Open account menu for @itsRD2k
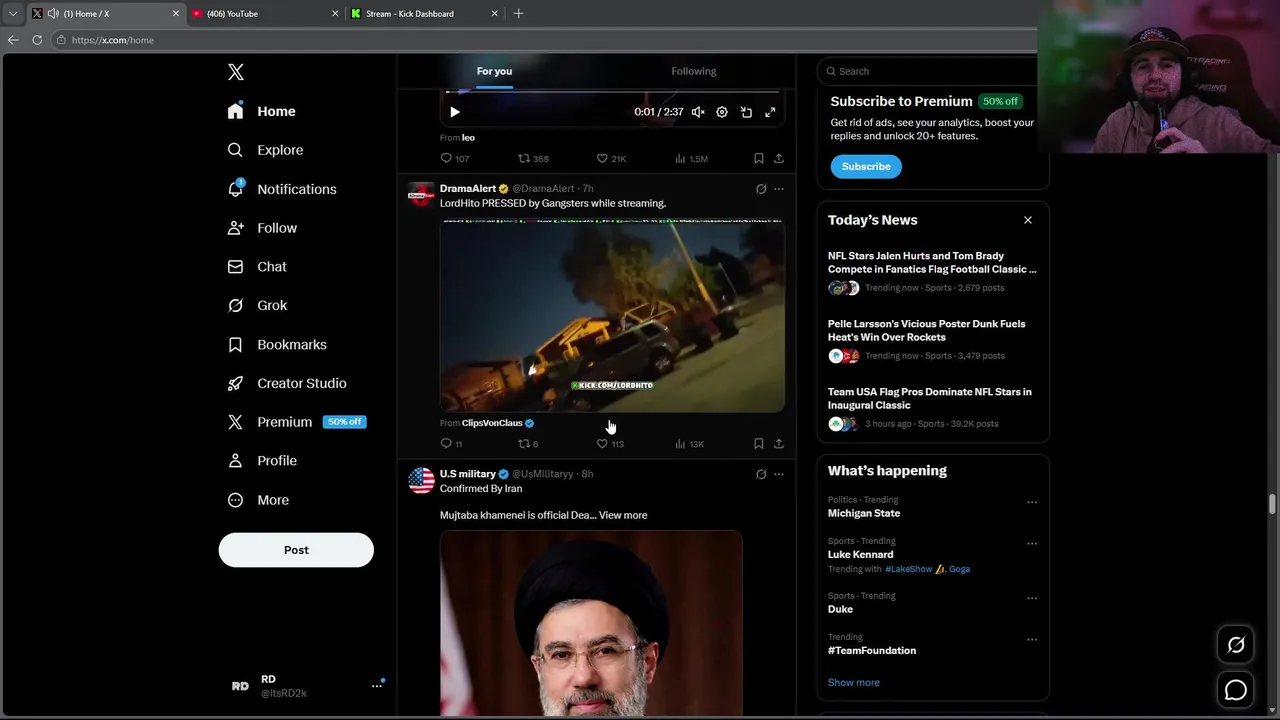Screen dimensions: 1280x720 point(306,686)
